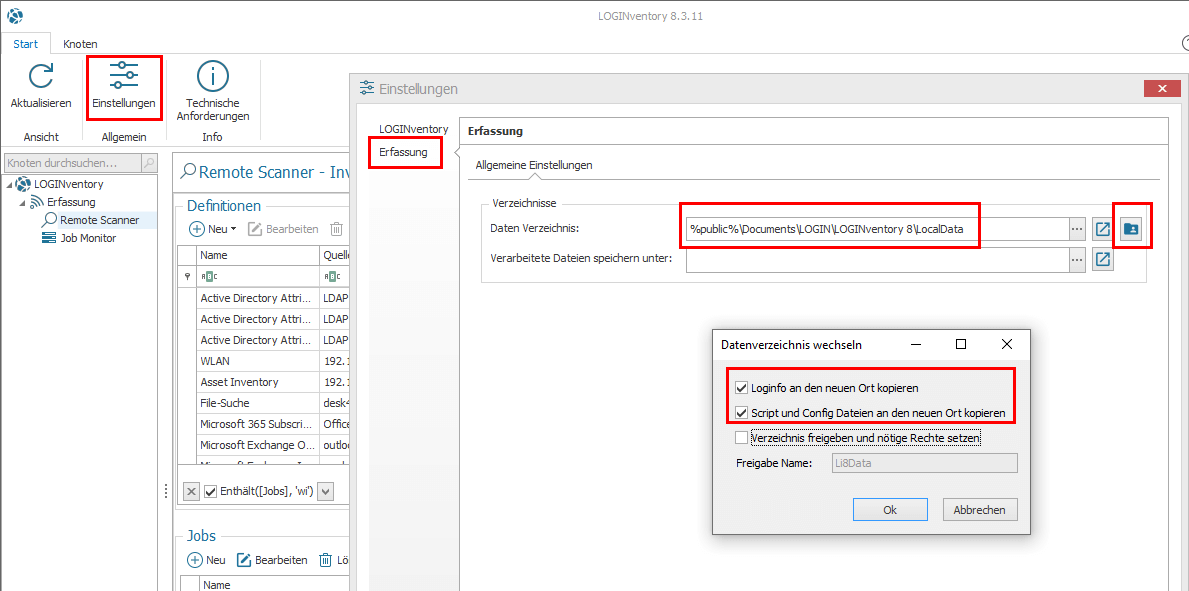Collapse the LOGINventory tree node
Screen dimensions: 1189x591
click(x=9, y=184)
